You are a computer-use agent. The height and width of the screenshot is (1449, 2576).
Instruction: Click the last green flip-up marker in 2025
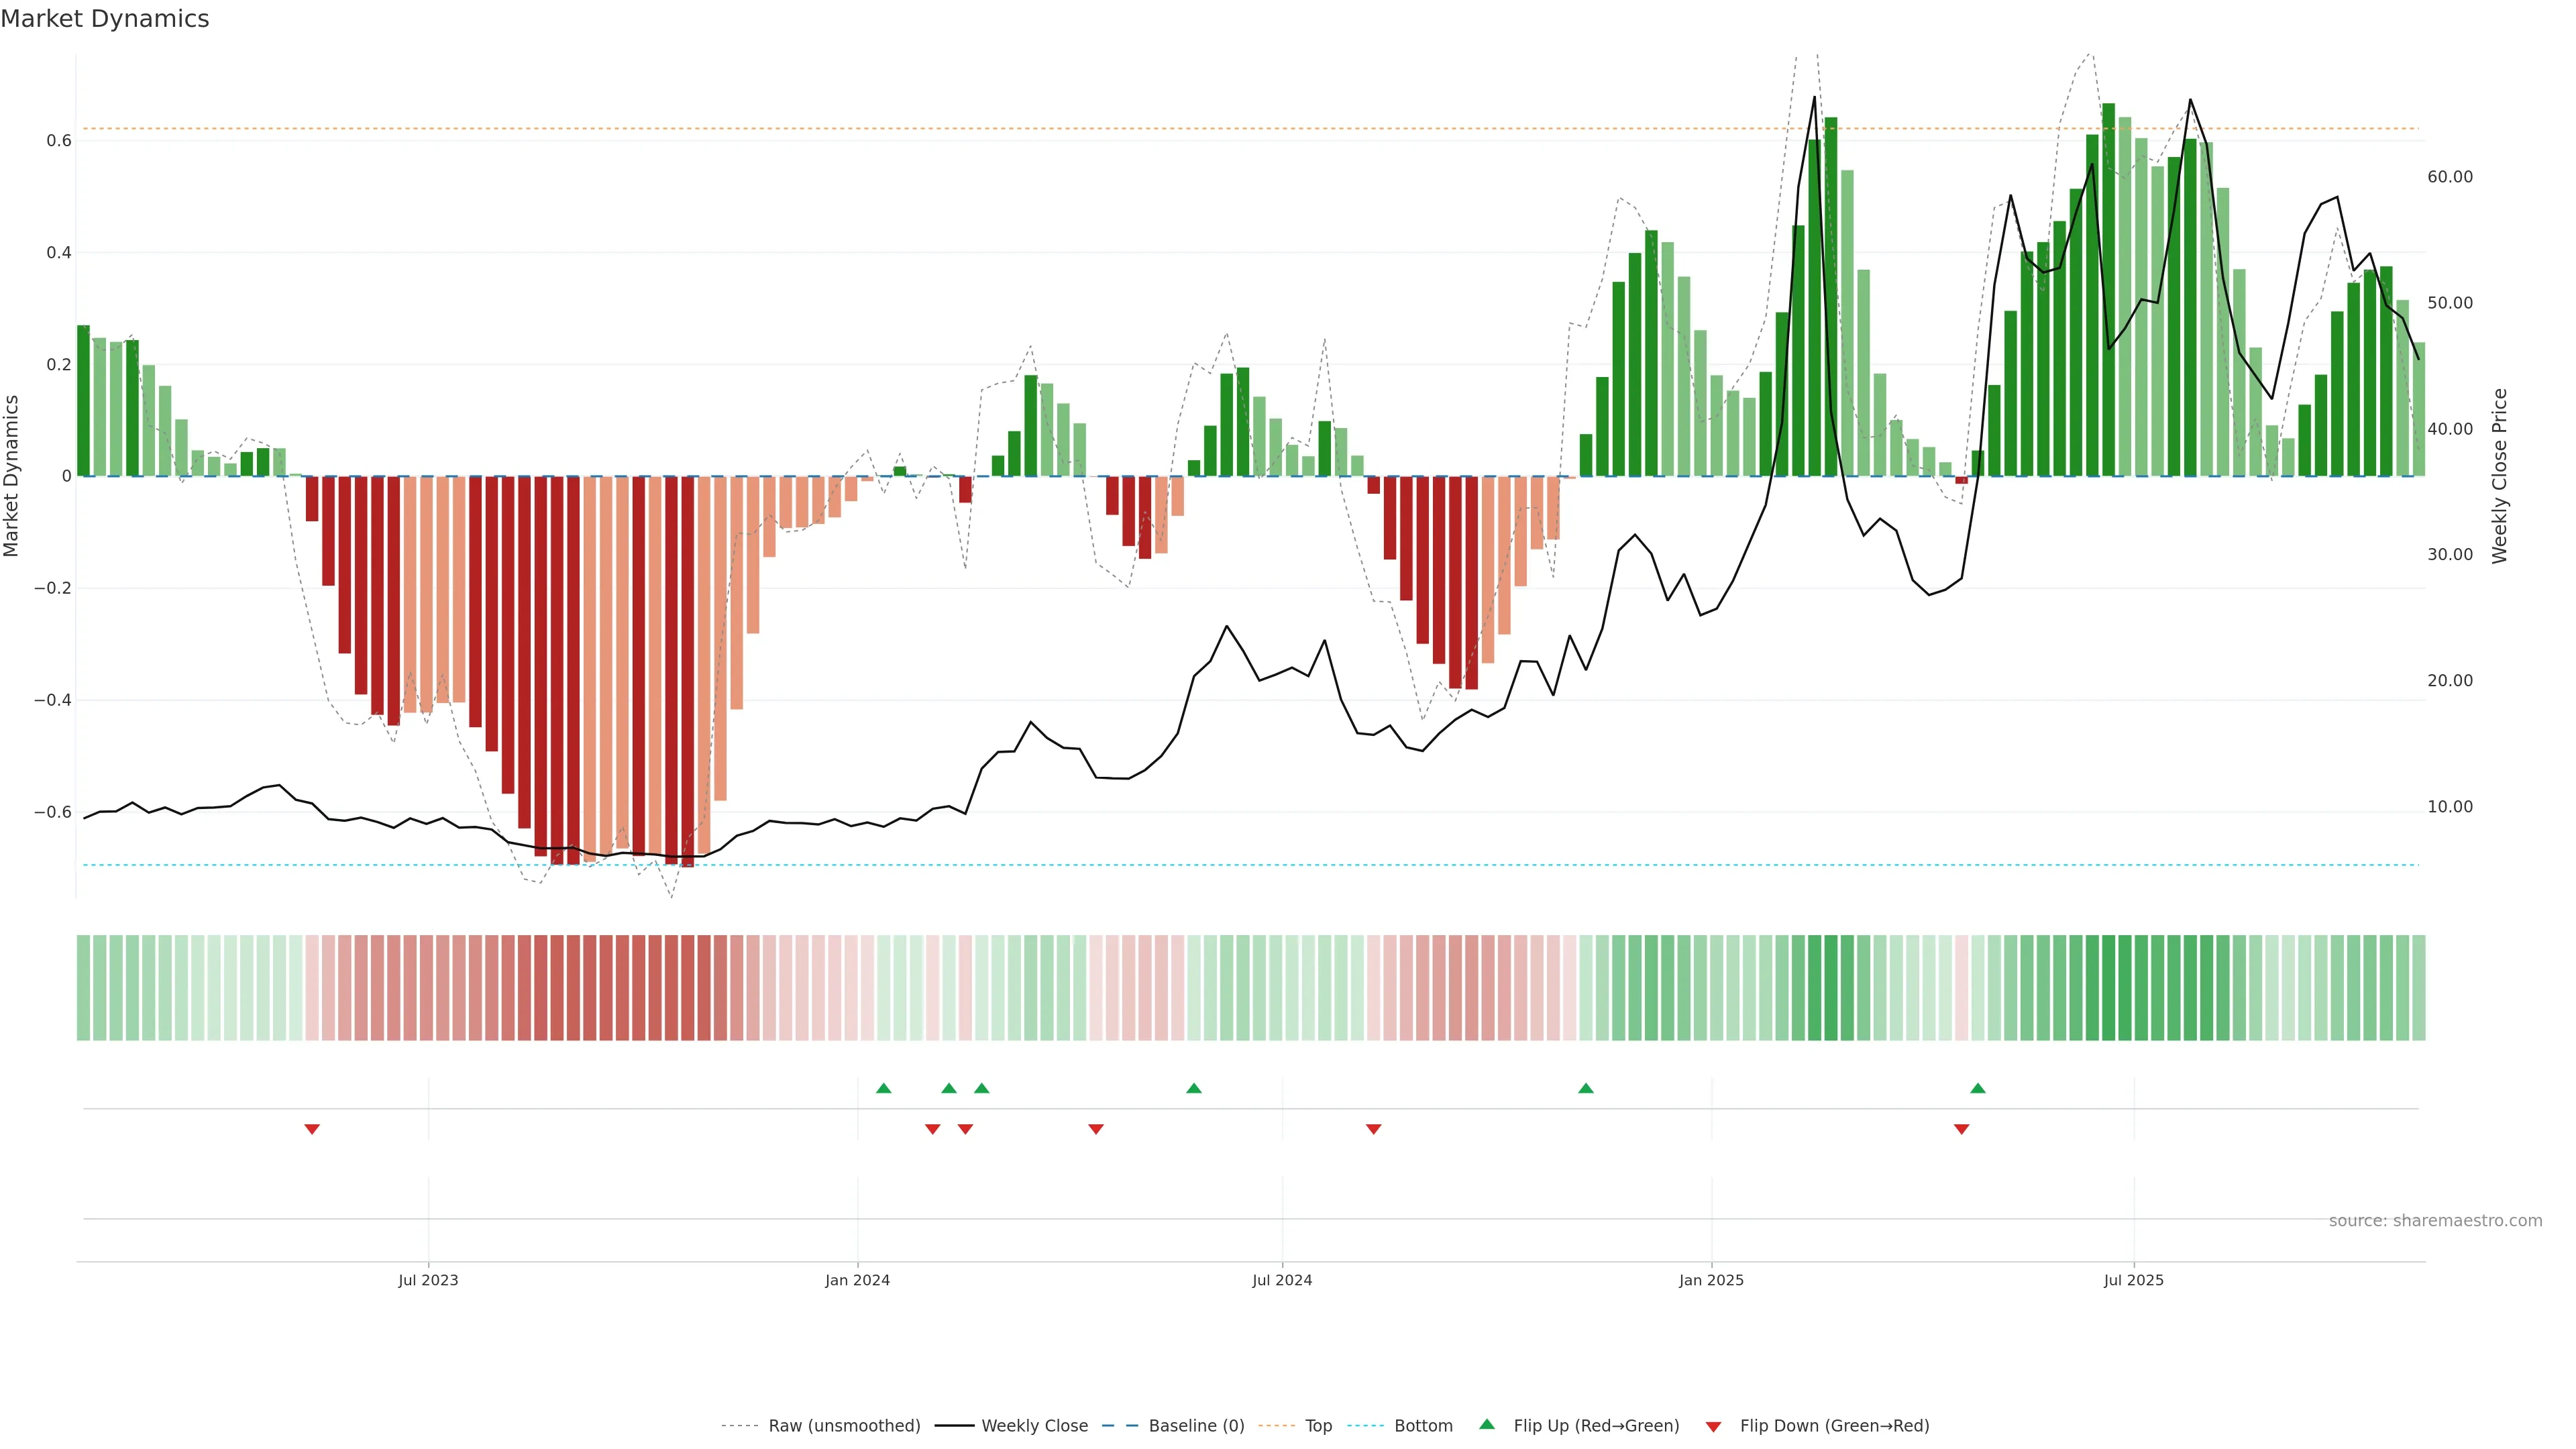click(x=1977, y=1088)
